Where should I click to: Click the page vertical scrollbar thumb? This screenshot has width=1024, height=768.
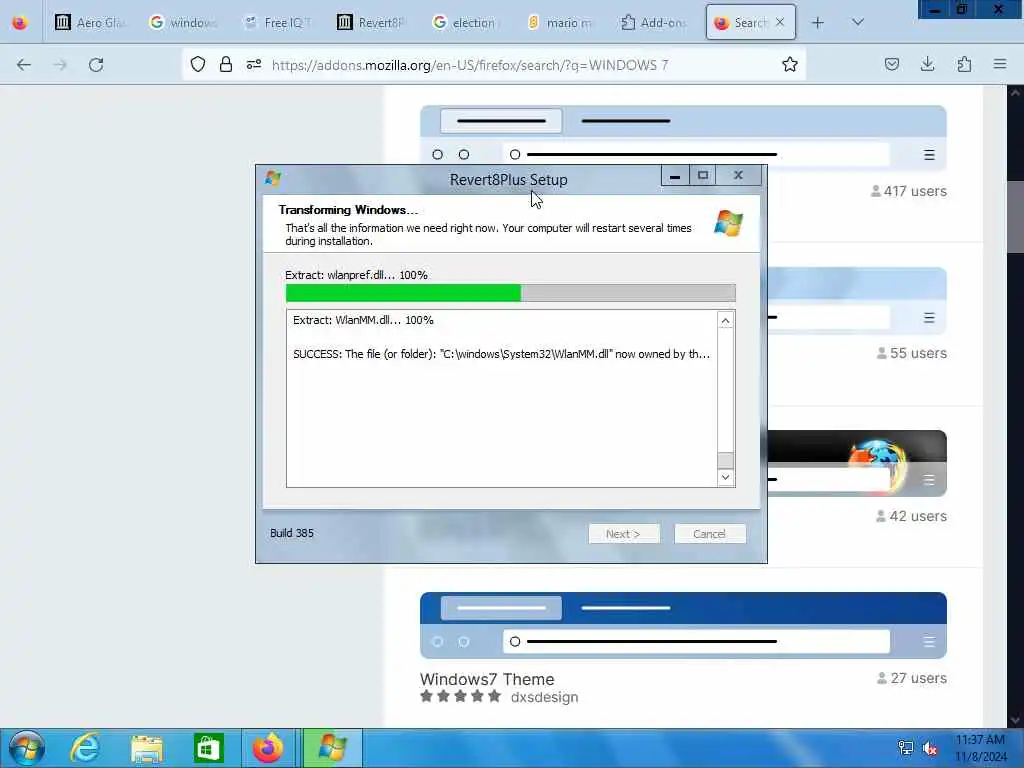pyautogui.click(x=1016, y=217)
